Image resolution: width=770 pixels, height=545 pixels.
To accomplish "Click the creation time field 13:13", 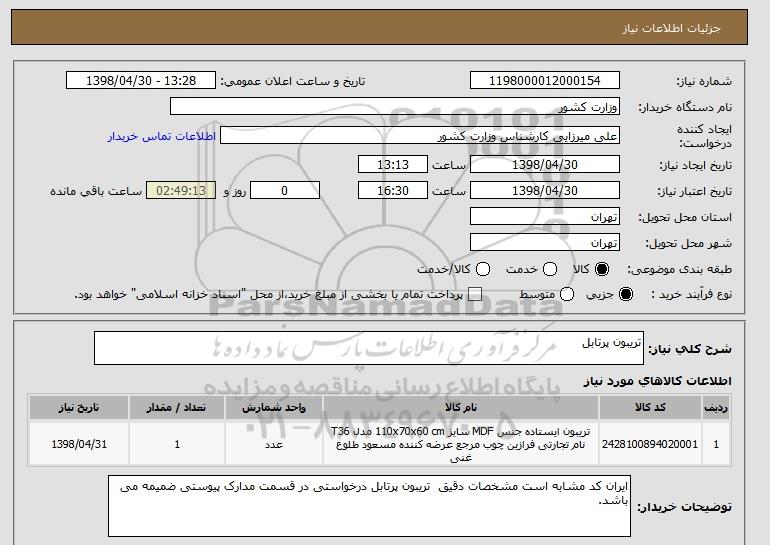I will [x=393, y=164].
